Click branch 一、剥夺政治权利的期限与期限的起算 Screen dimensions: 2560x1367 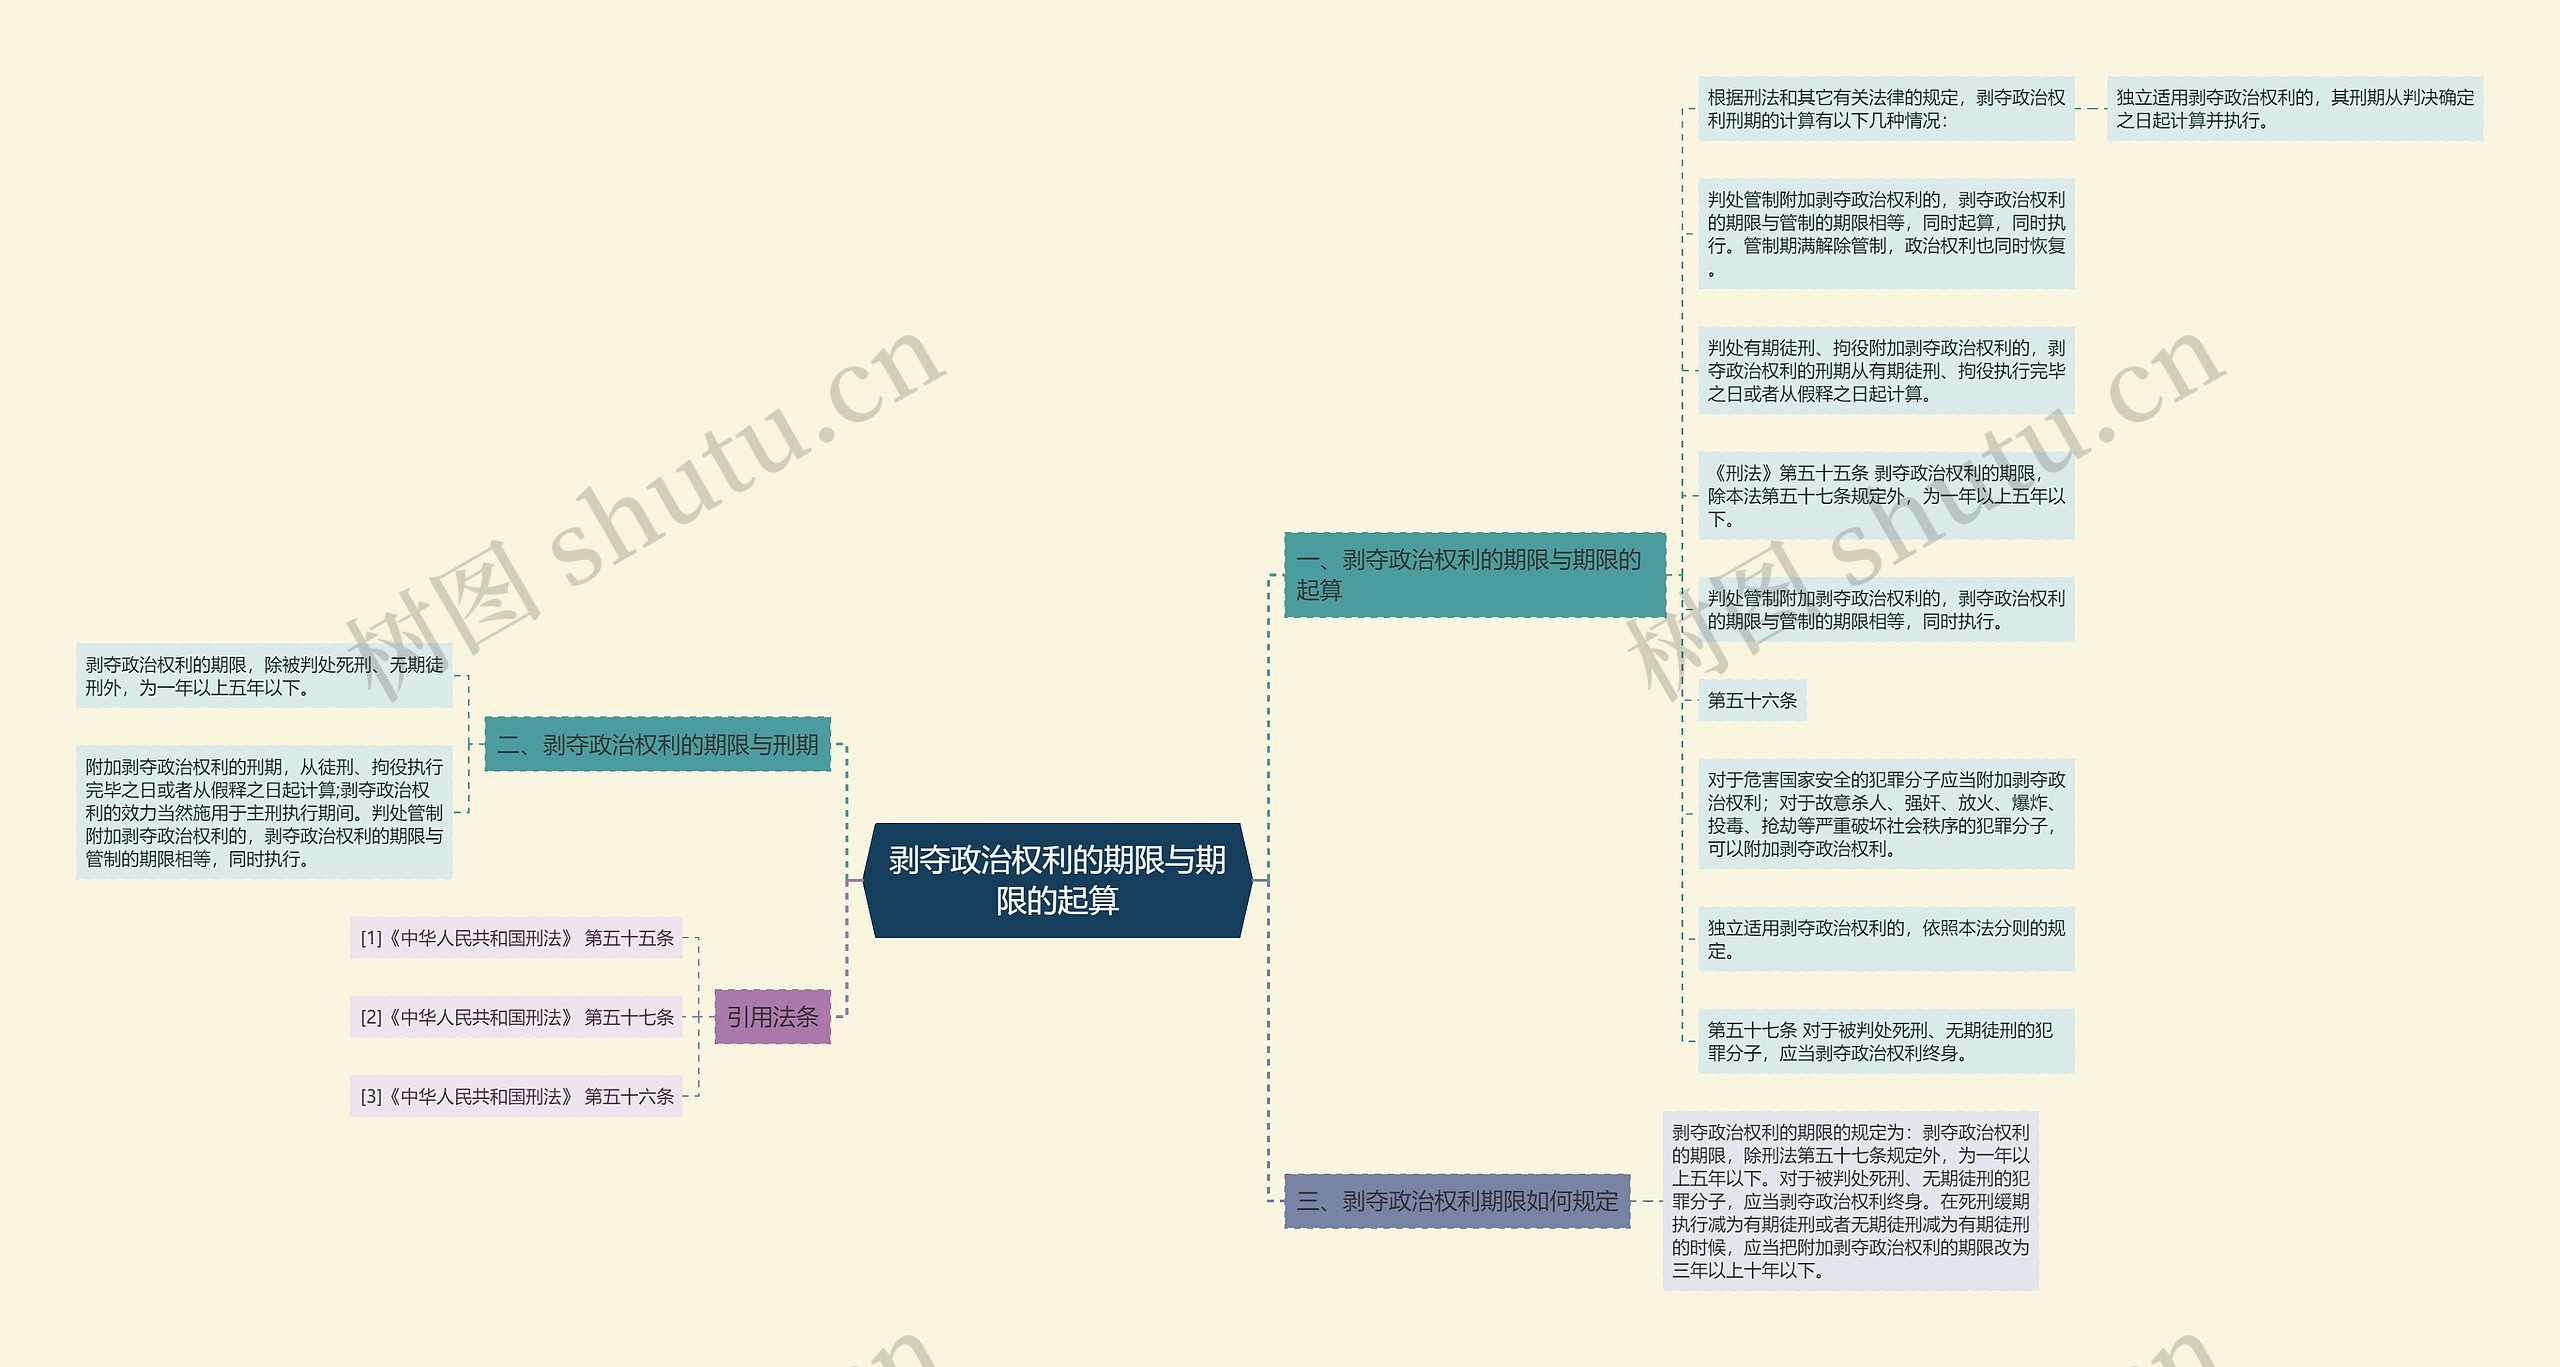coord(1474,575)
